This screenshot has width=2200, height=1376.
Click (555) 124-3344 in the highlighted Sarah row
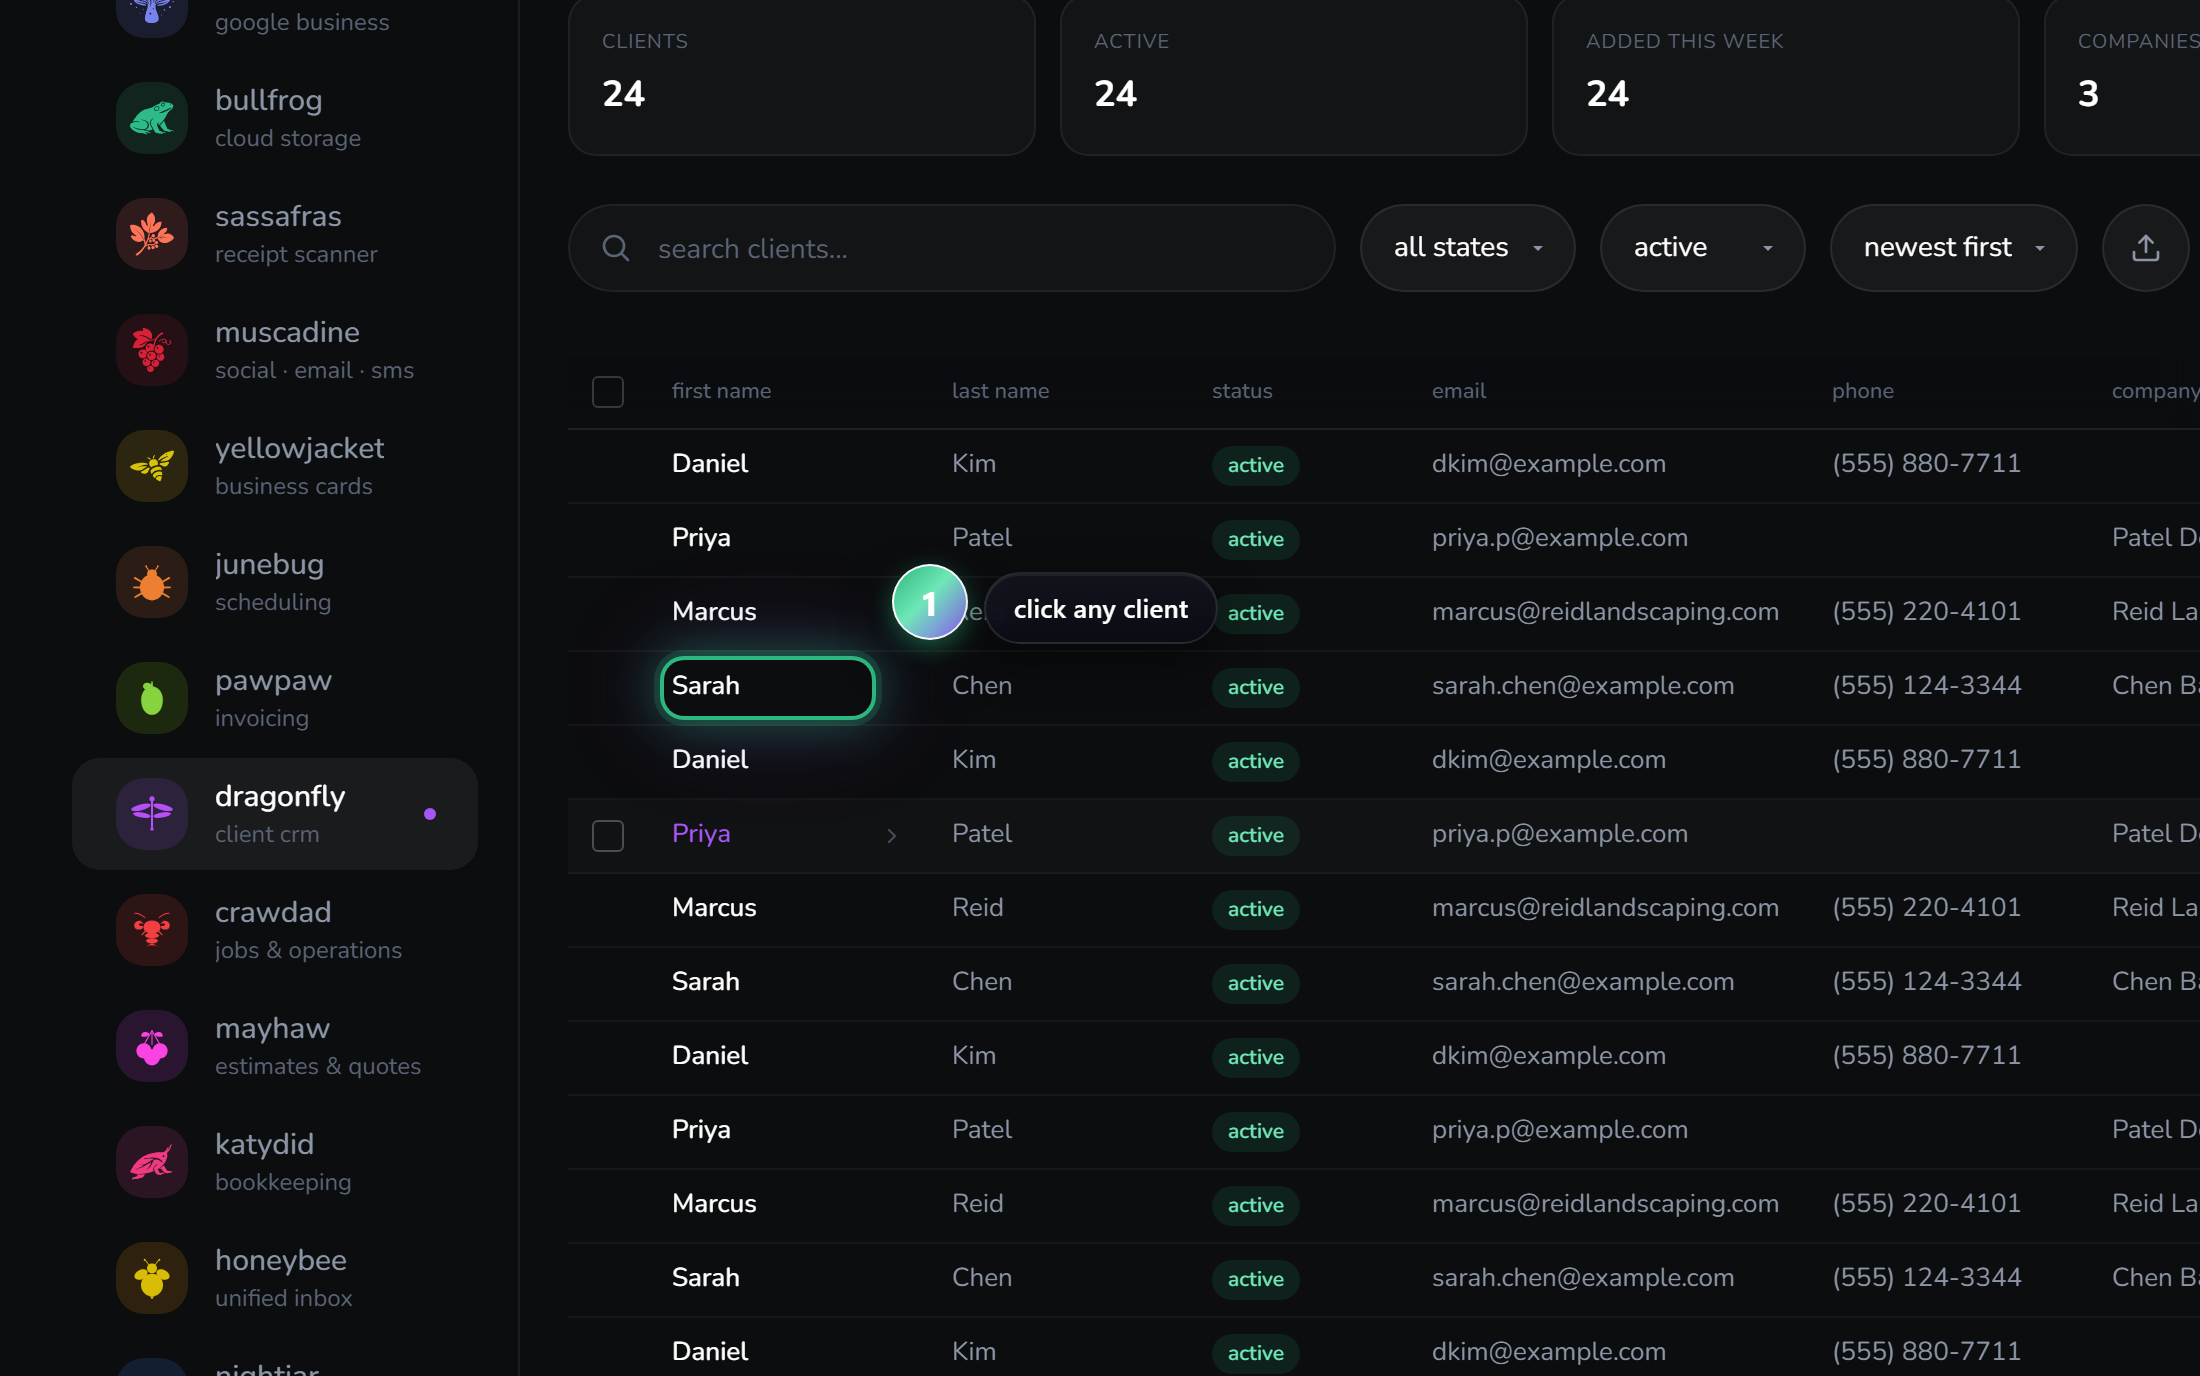[x=1927, y=686]
